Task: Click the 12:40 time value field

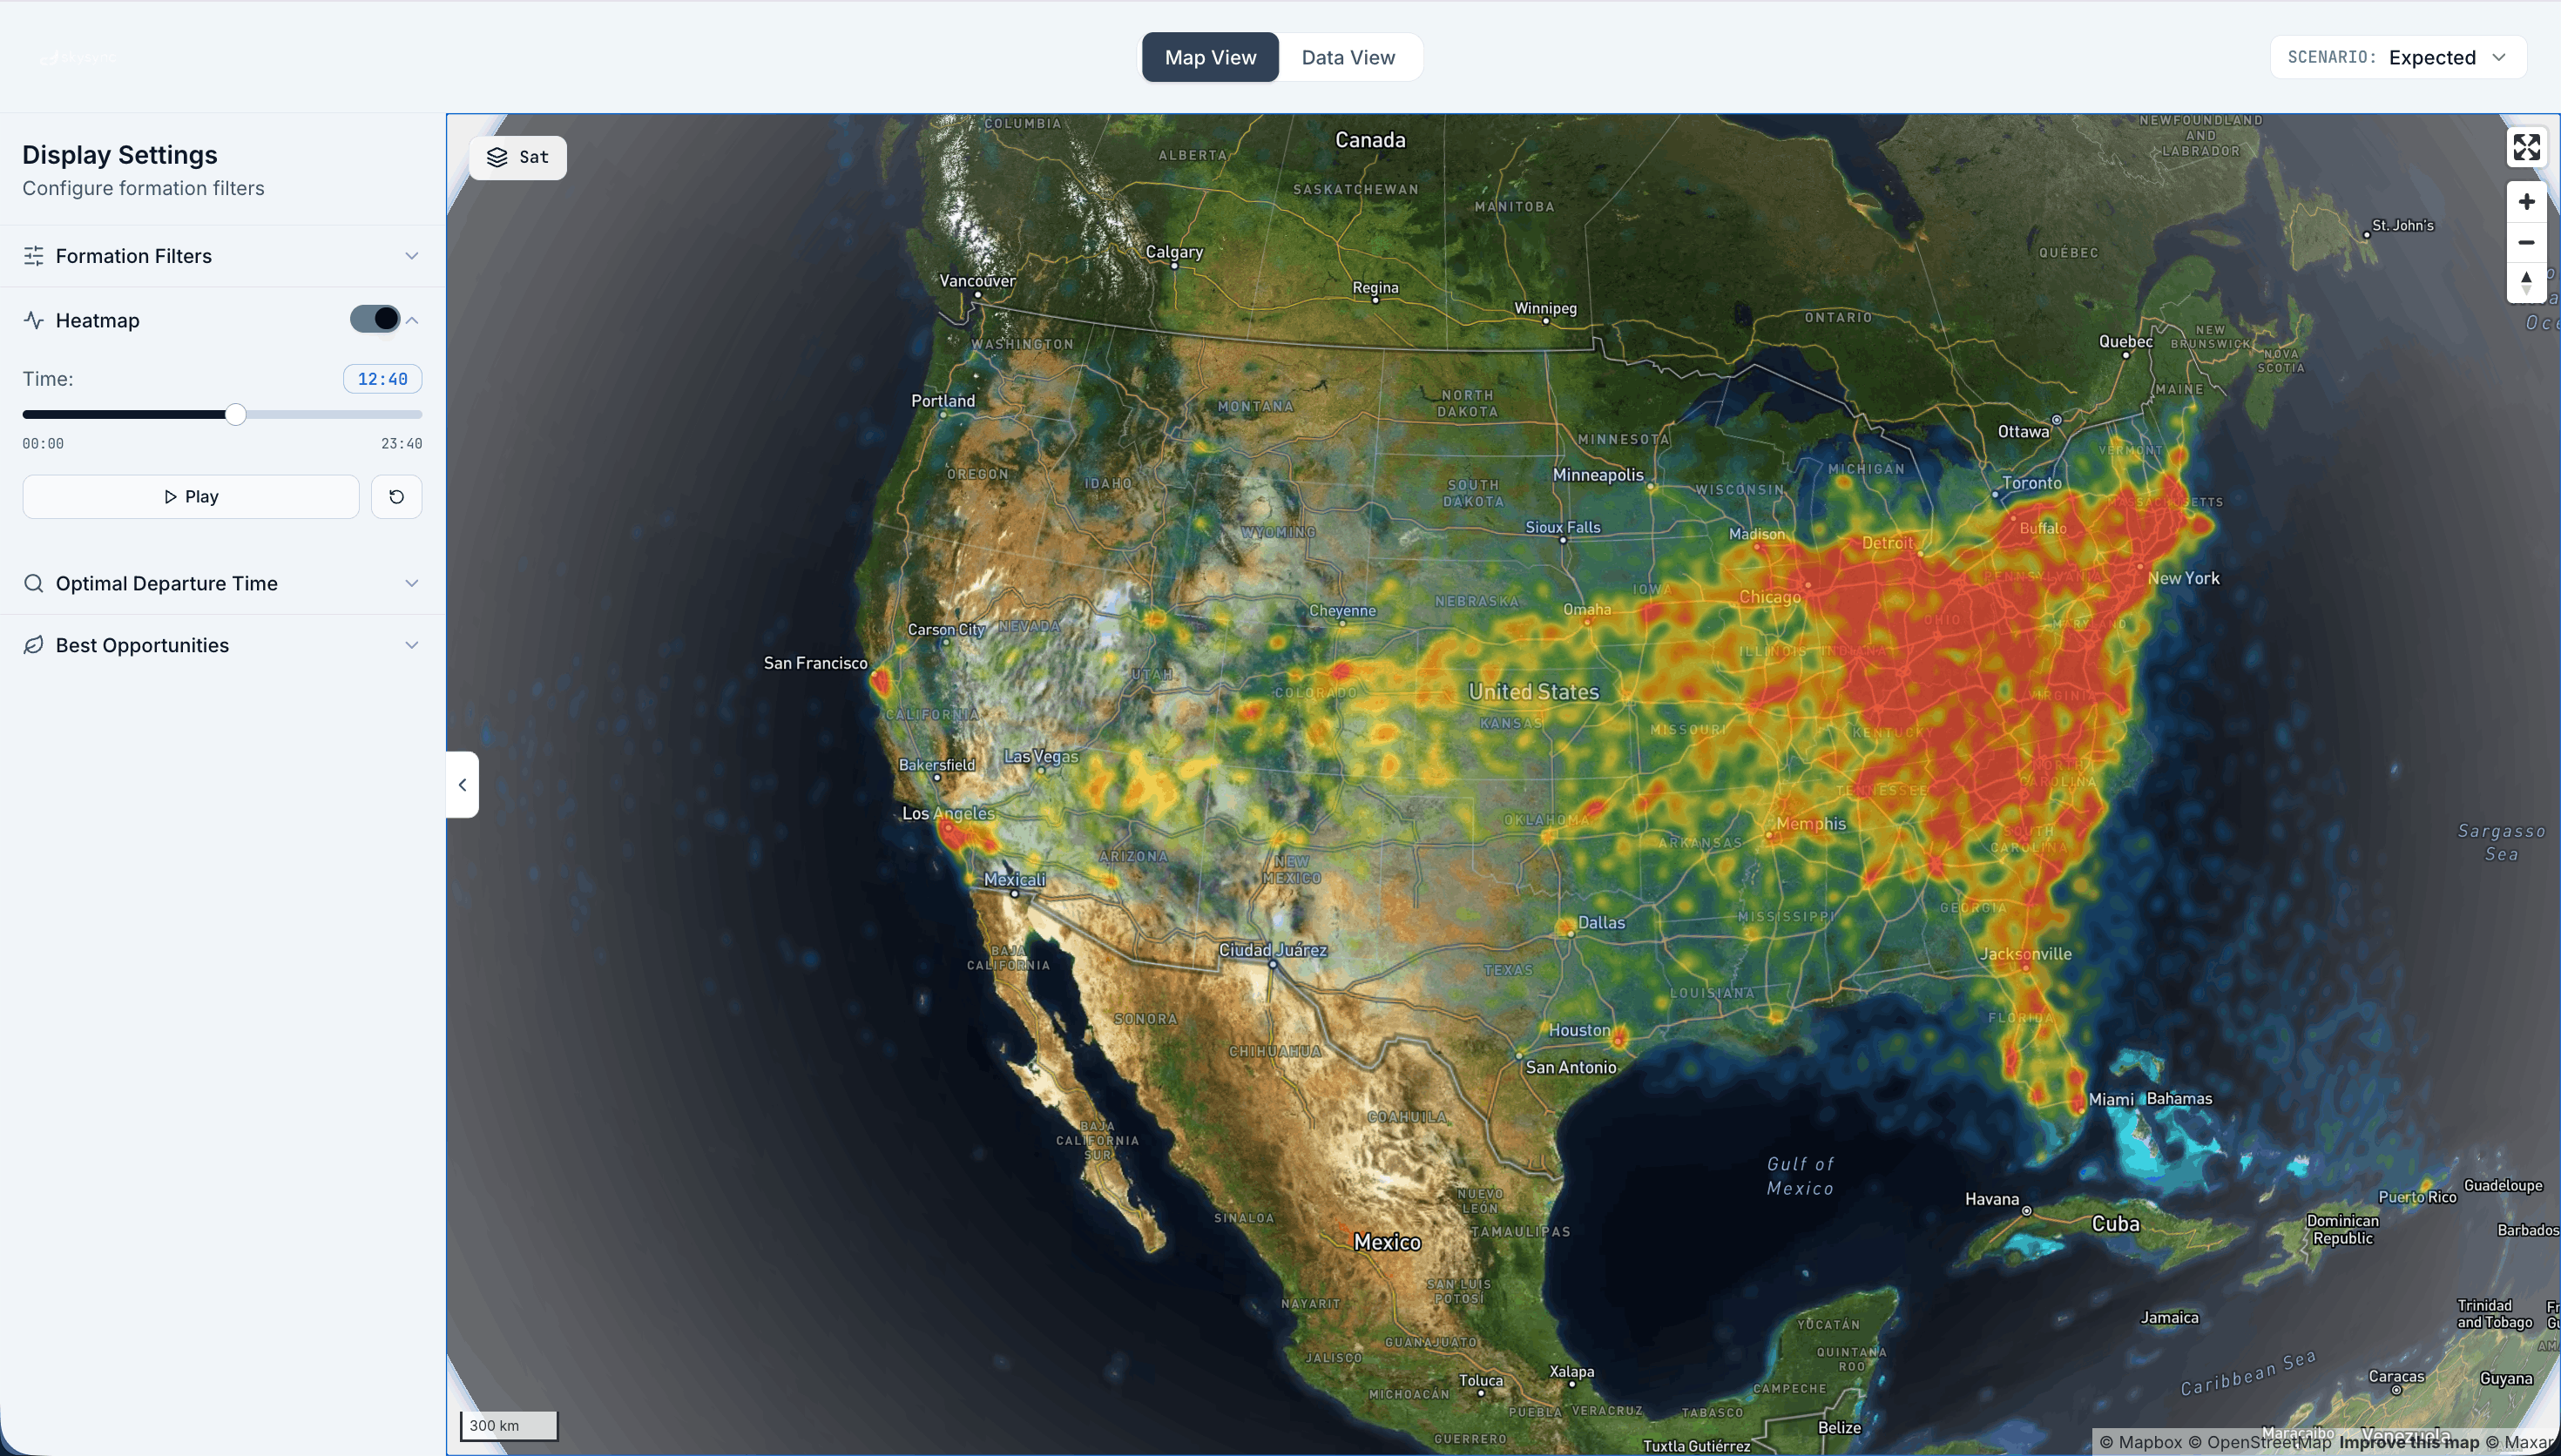Action: pos(382,379)
